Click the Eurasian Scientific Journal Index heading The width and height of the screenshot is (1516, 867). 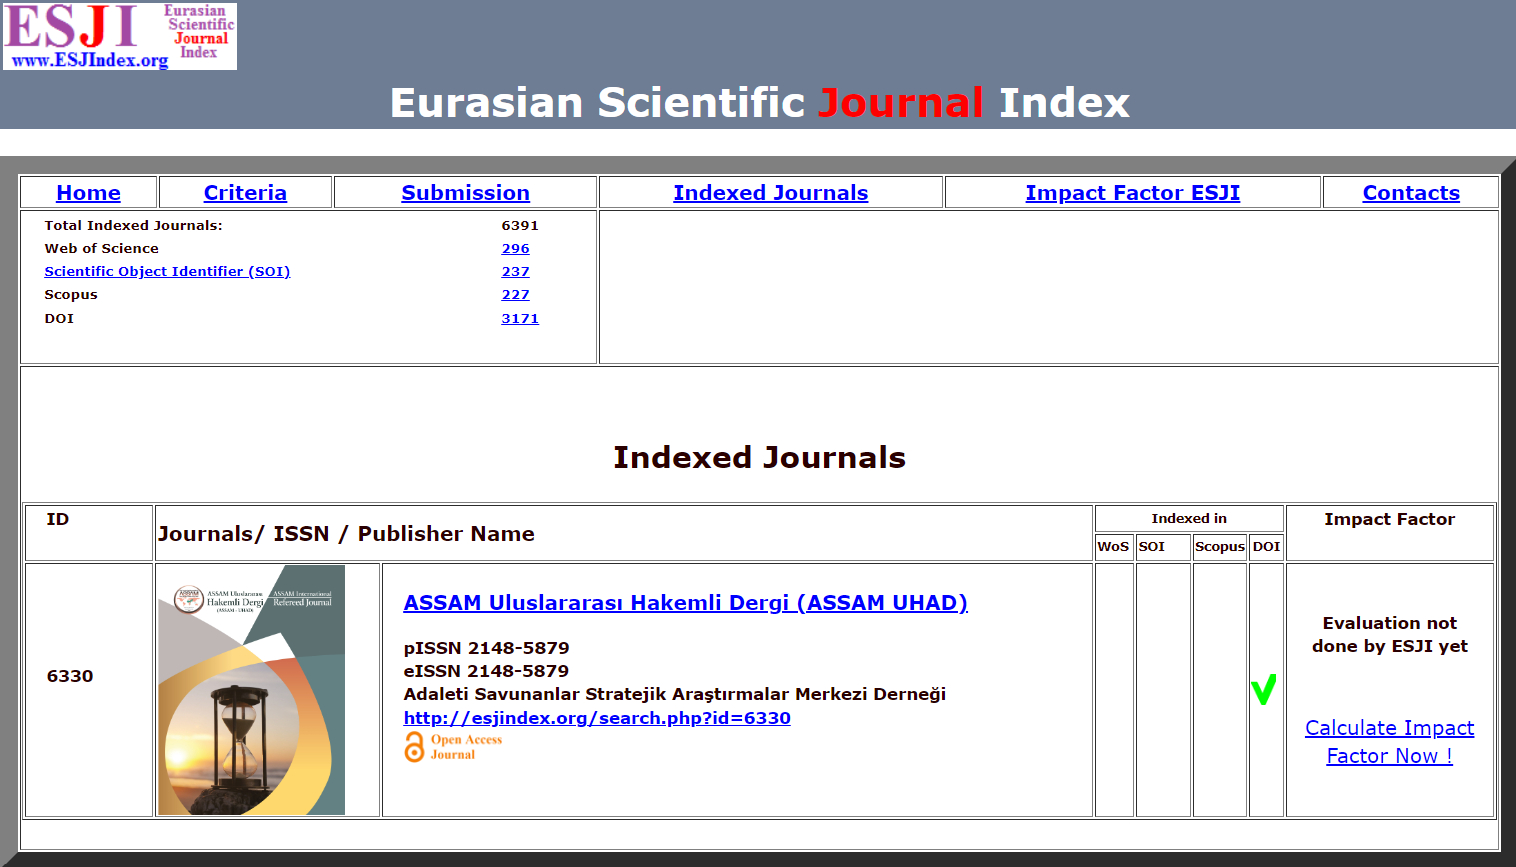coord(759,103)
